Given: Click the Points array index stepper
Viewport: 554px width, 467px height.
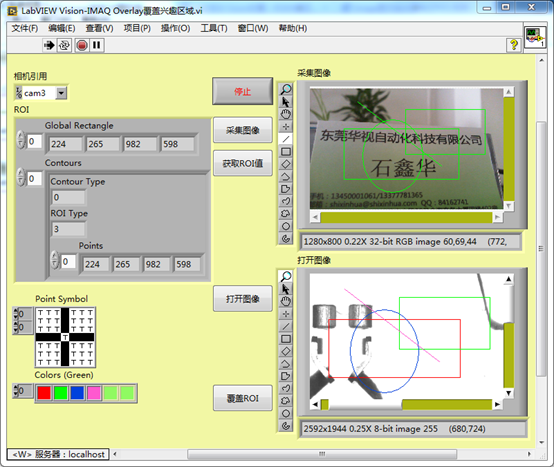Looking at the screenshot, I should click(x=55, y=260).
